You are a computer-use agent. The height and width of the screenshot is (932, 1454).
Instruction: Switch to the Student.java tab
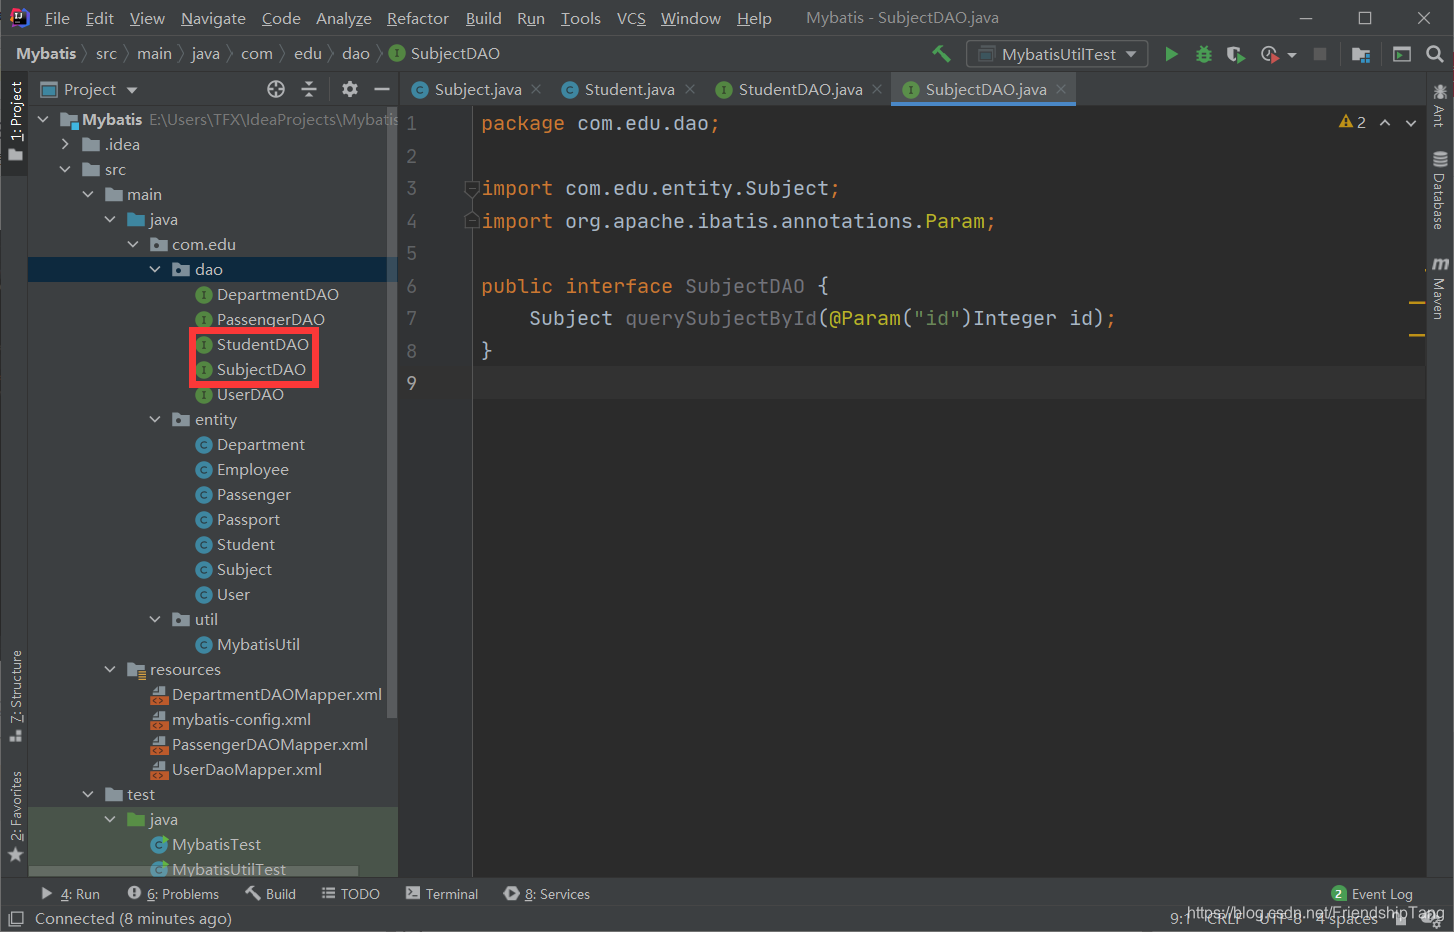[629, 89]
